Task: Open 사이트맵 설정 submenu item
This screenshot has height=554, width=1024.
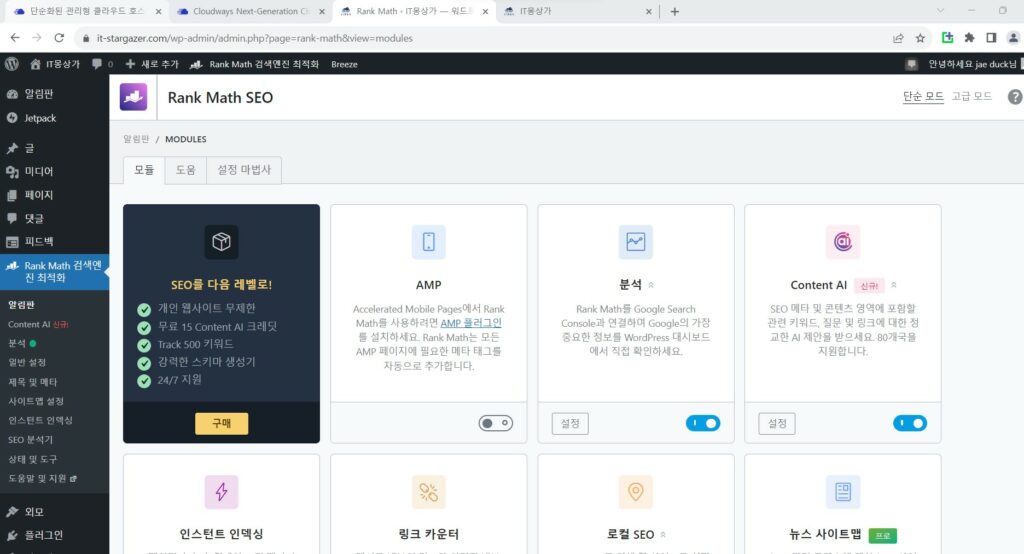Action: click(x=36, y=401)
